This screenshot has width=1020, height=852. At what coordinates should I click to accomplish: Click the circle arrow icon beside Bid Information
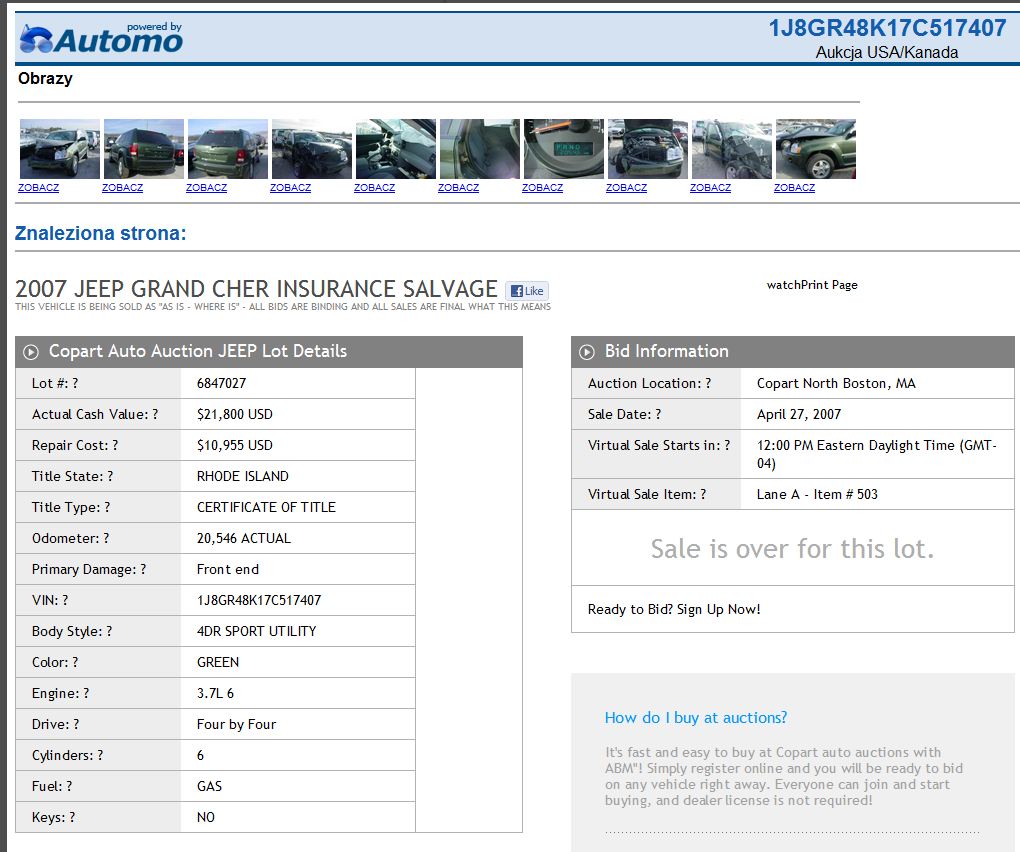click(x=586, y=352)
